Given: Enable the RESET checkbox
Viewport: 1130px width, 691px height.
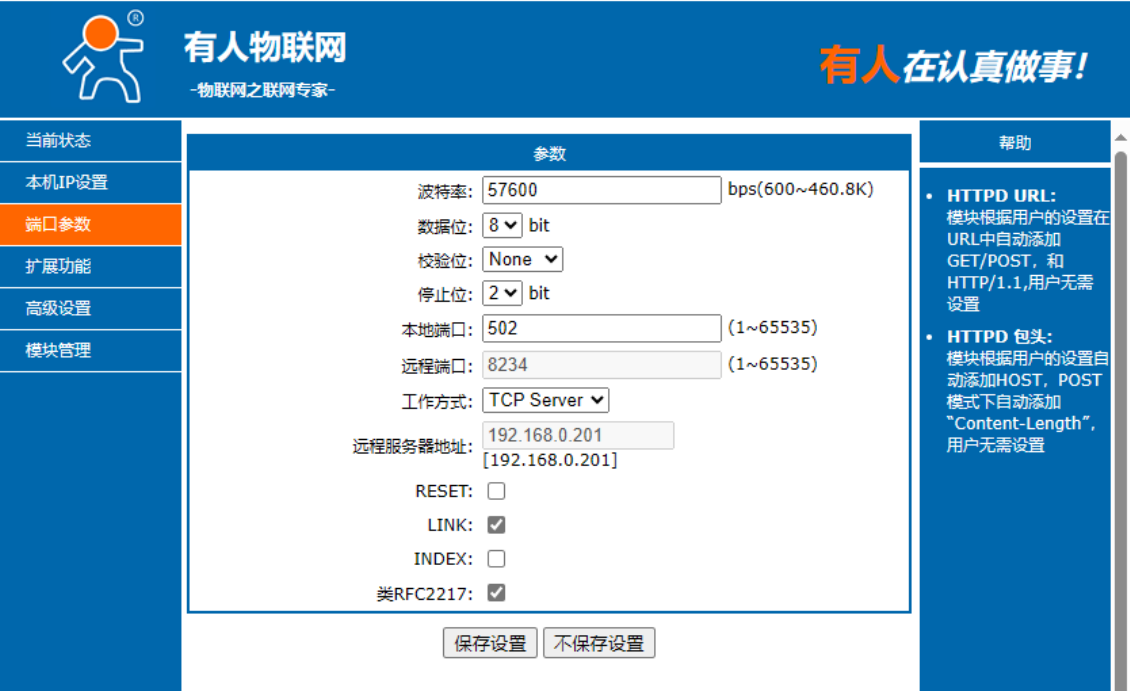Looking at the screenshot, I should pos(496,491).
